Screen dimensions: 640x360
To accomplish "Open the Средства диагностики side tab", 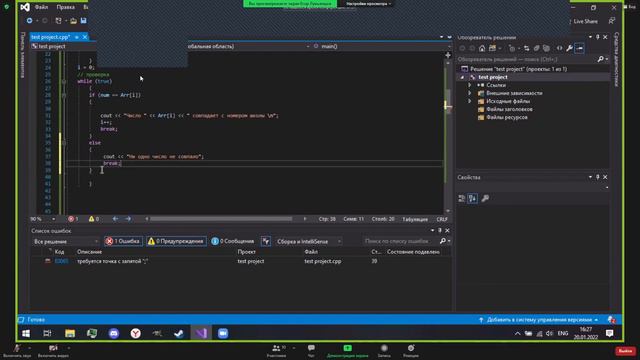I will 616,59.
